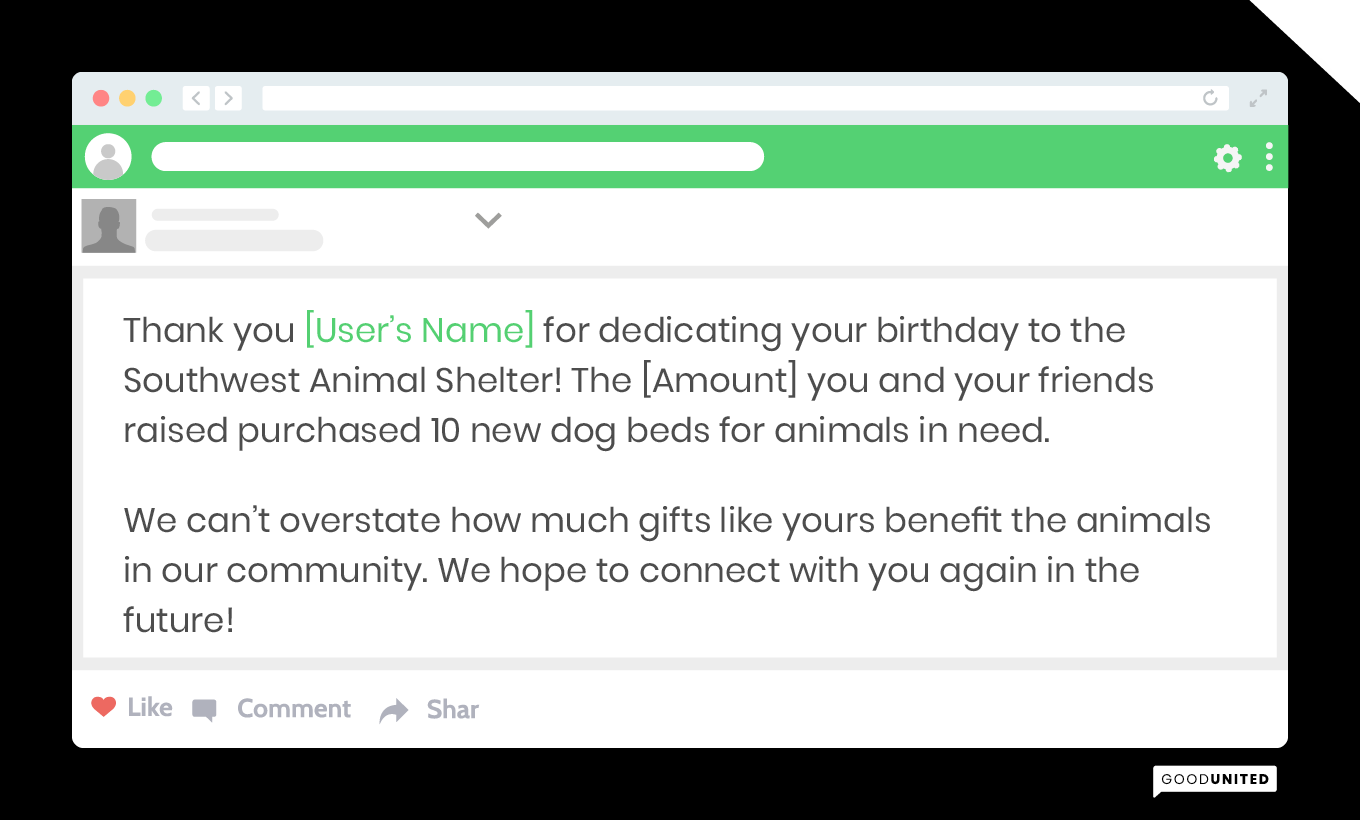Screen dimensions: 1360x820
Task: Click the Shar action text
Action: pos(452,709)
